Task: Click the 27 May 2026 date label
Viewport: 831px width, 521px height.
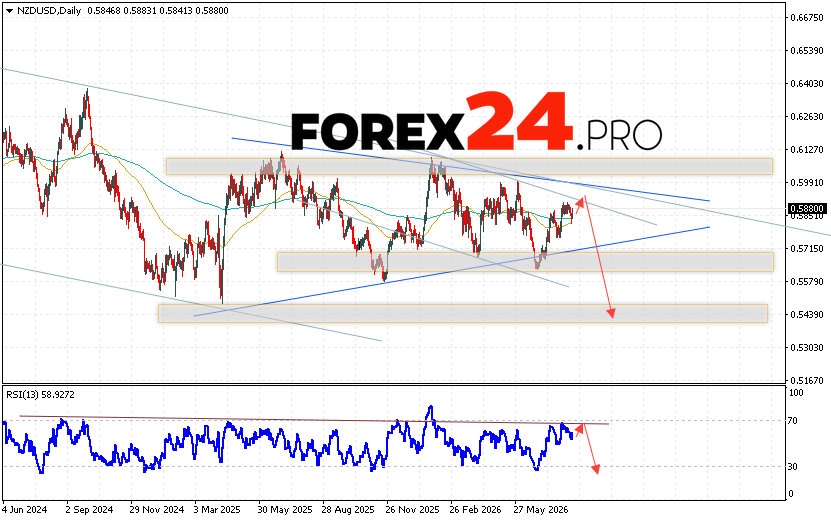Action: pos(541,510)
